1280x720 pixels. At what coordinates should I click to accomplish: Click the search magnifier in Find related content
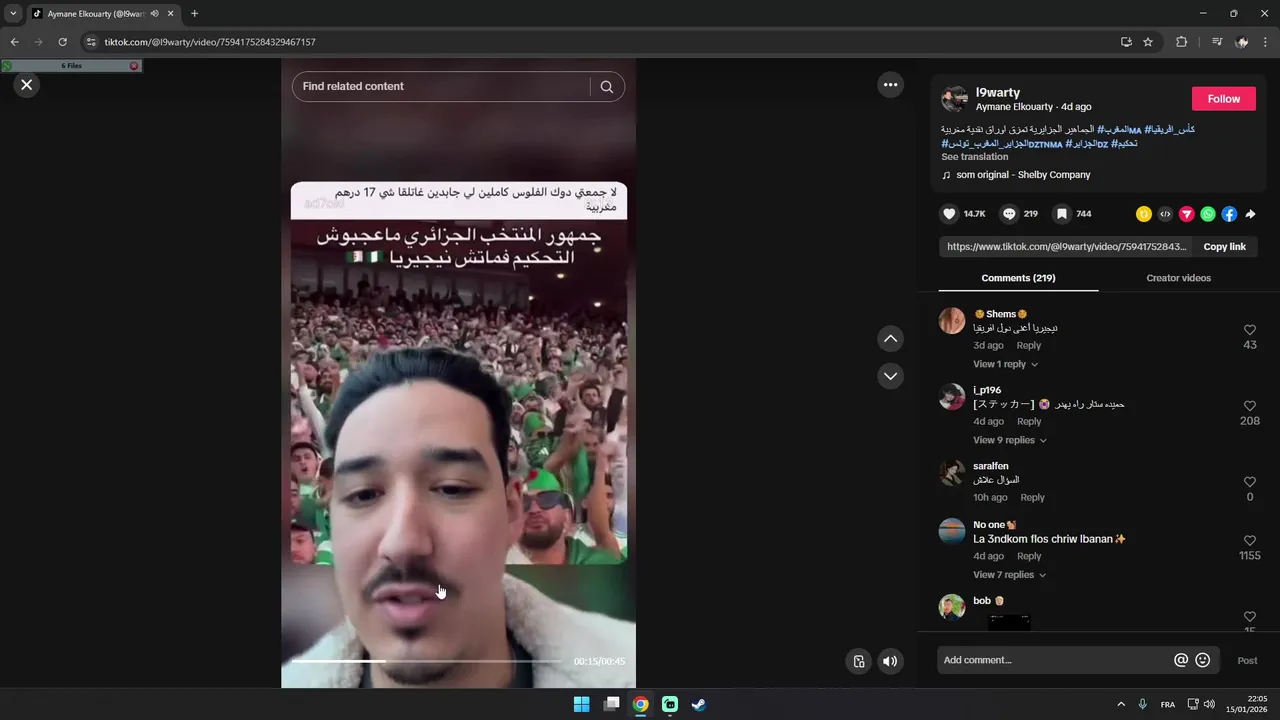[607, 87]
